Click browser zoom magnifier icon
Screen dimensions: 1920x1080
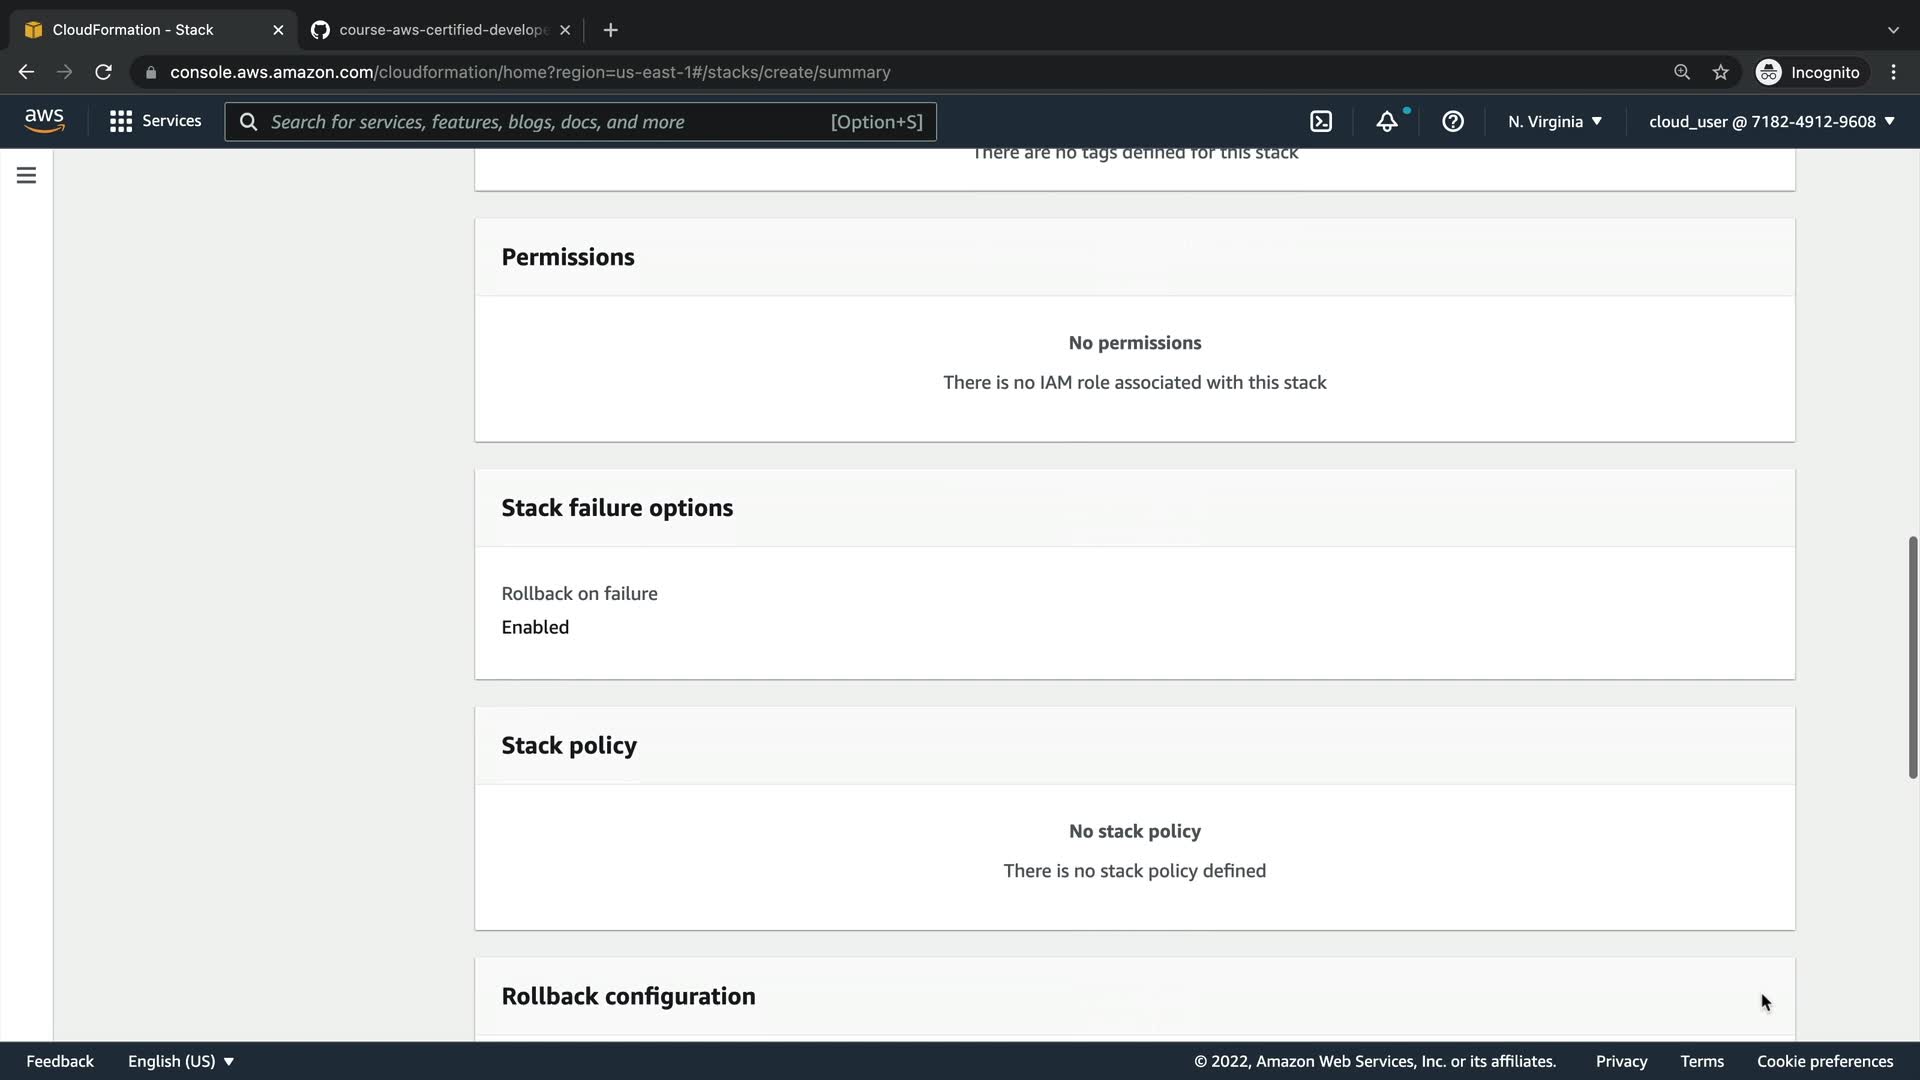click(x=1682, y=72)
